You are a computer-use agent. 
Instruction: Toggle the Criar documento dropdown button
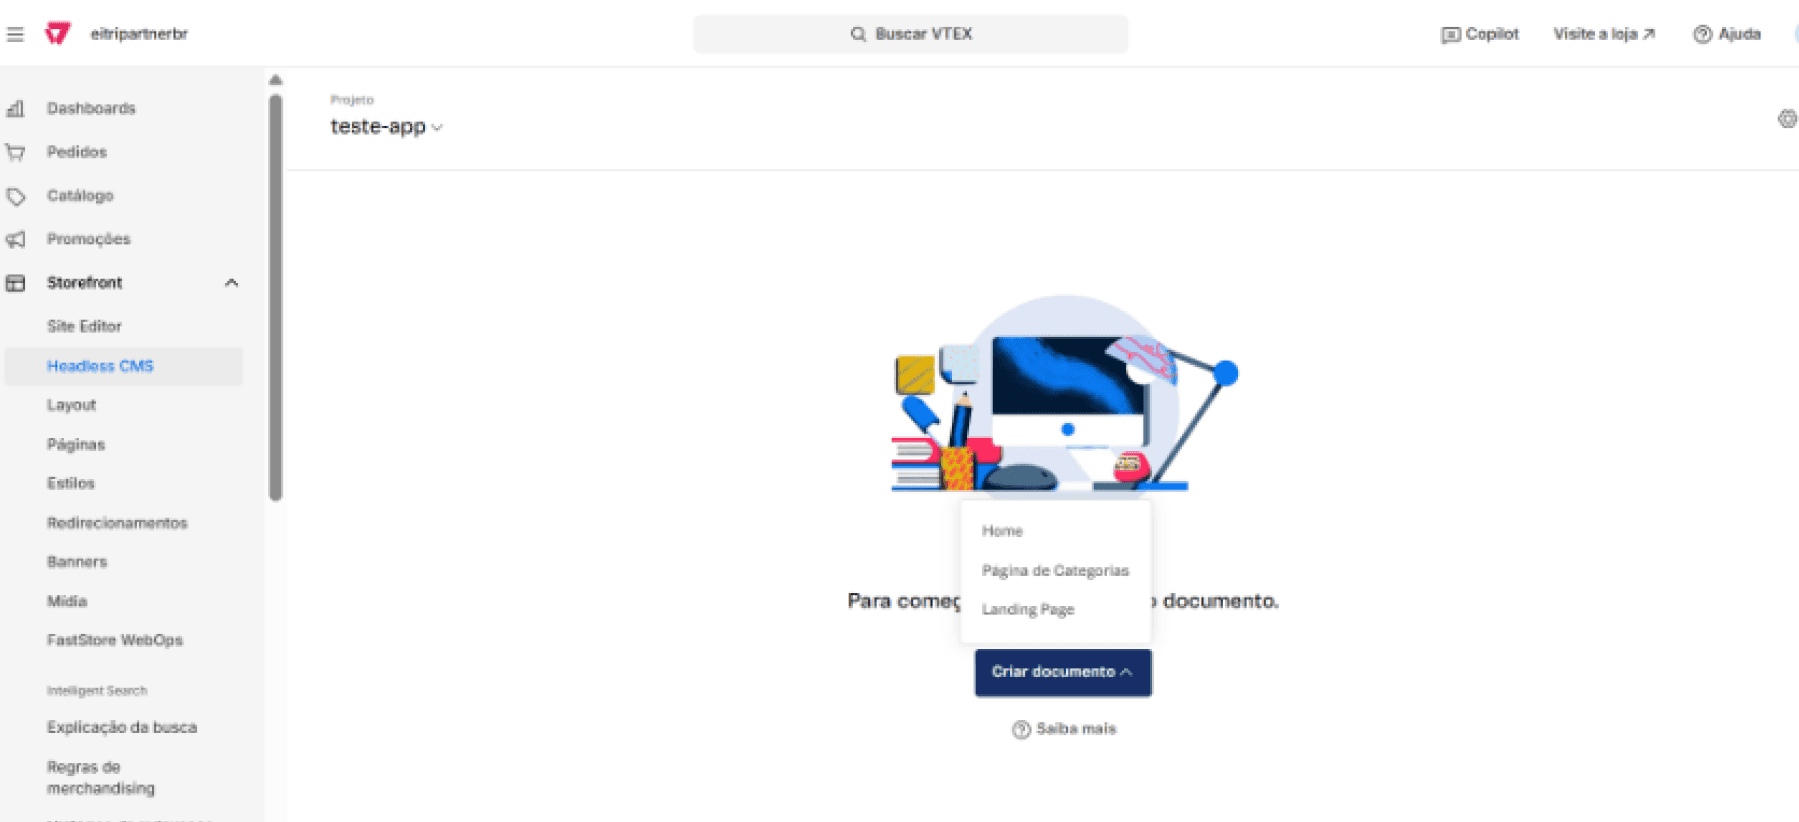pyautogui.click(x=1063, y=672)
